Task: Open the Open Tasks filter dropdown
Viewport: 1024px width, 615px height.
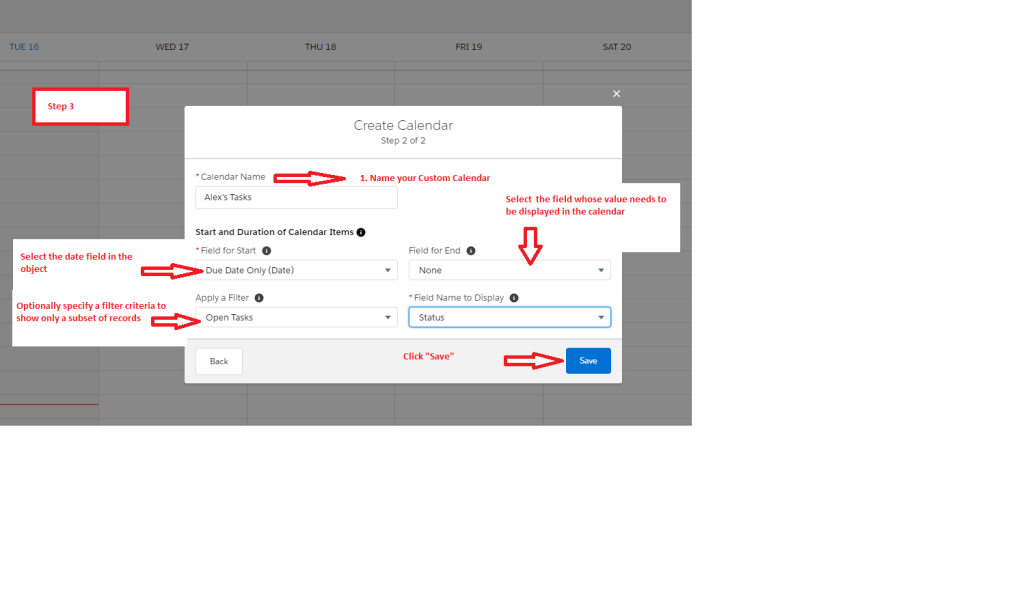Action: (x=296, y=317)
